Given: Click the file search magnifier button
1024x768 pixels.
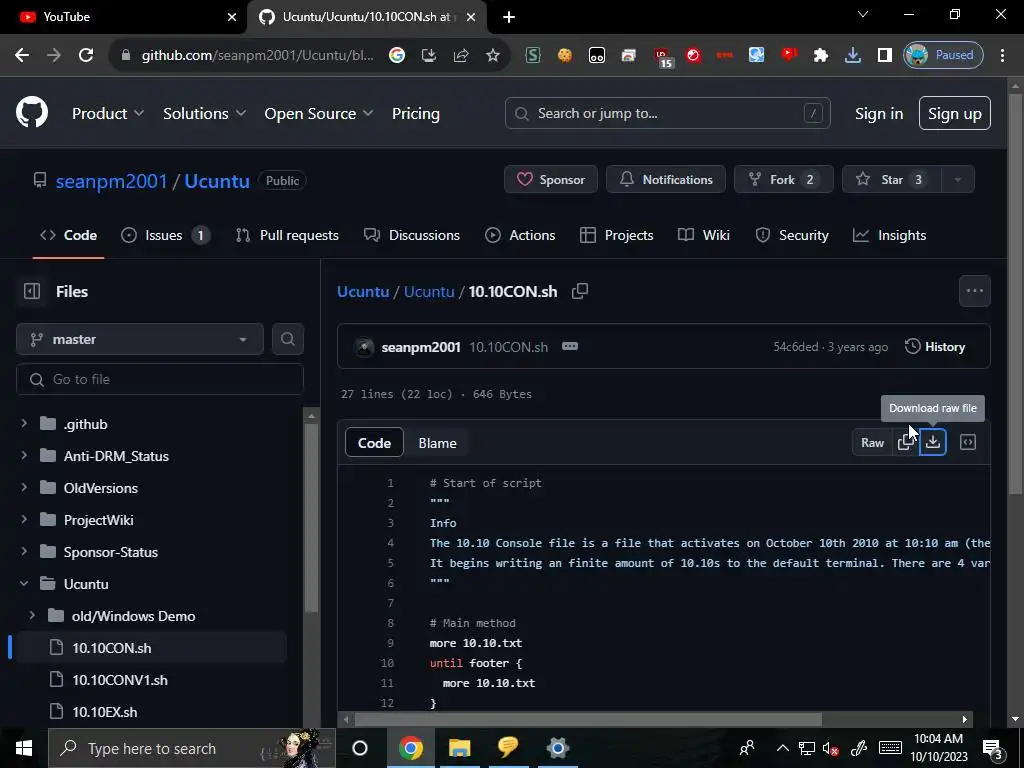Looking at the screenshot, I should coord(287,339).
